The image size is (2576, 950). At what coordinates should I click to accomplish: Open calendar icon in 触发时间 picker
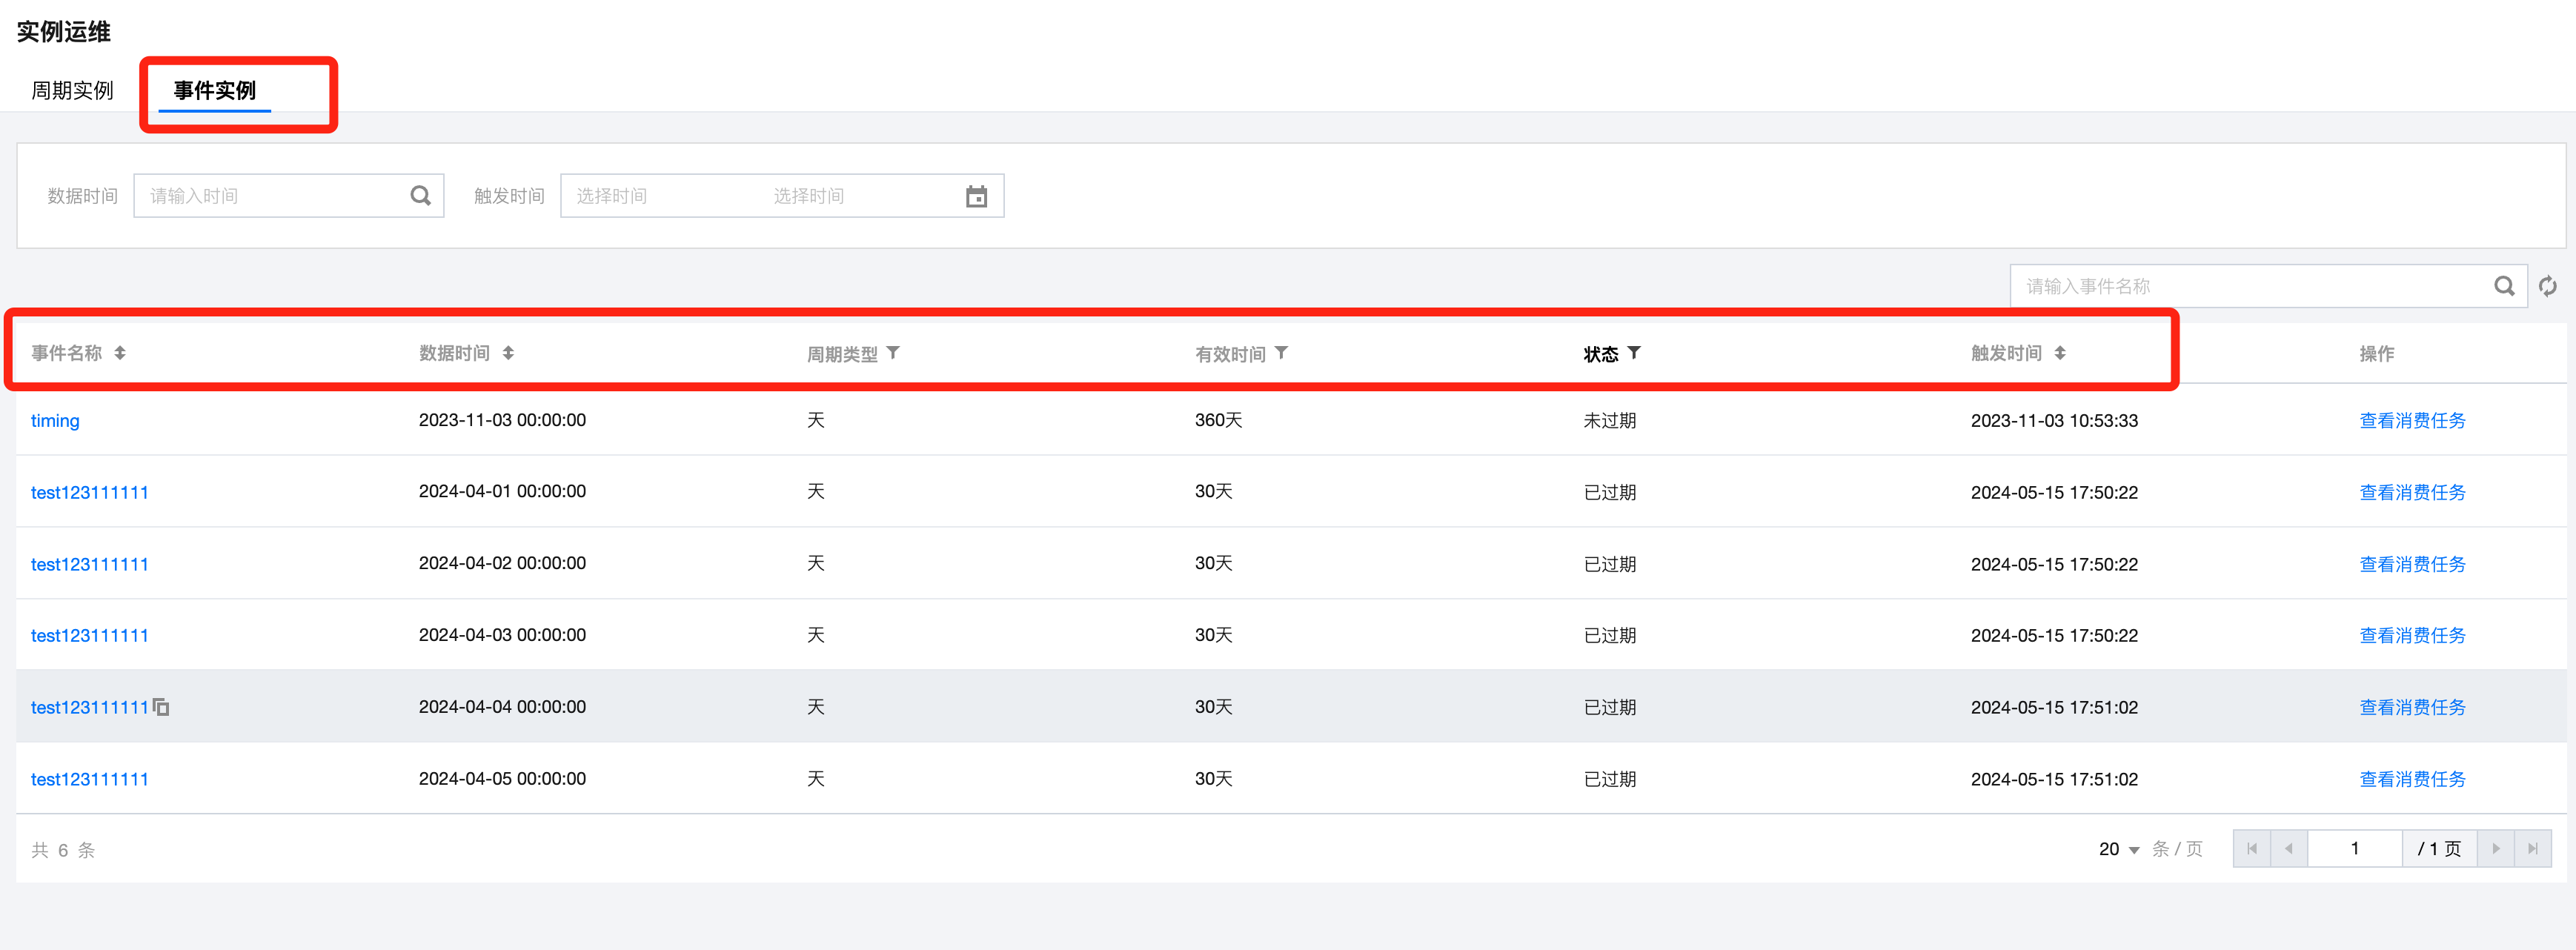tap(976, 196)
